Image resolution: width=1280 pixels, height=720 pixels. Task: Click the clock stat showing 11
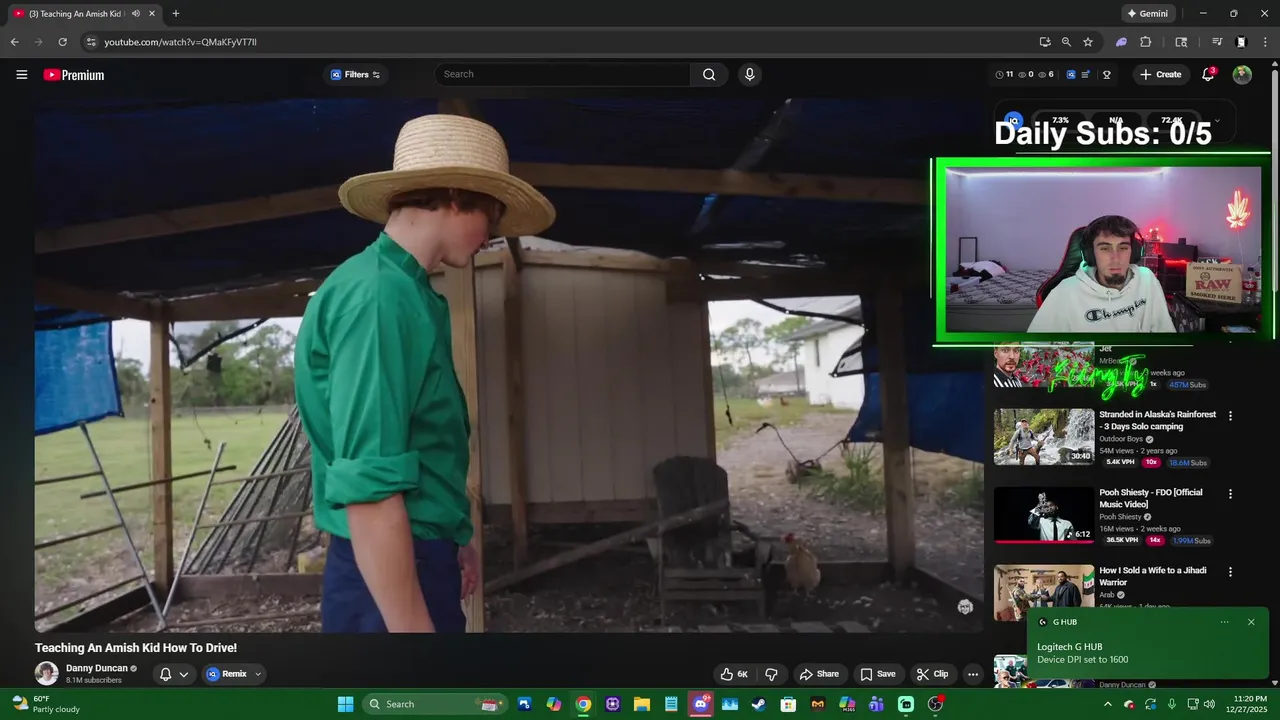pos(1004,75)
